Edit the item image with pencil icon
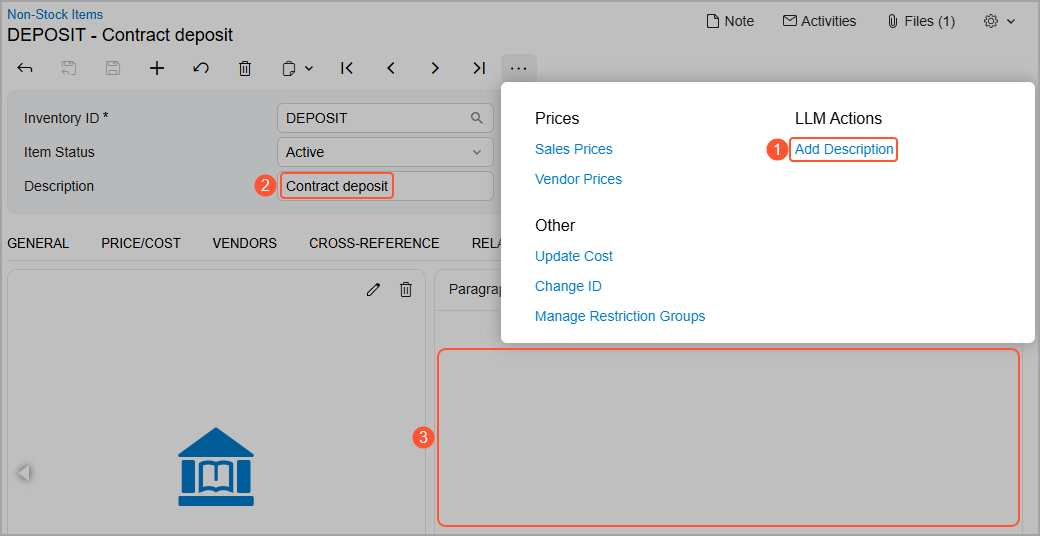The width and height of the screenshot is (1040, 536). click(x=374, y=289)
